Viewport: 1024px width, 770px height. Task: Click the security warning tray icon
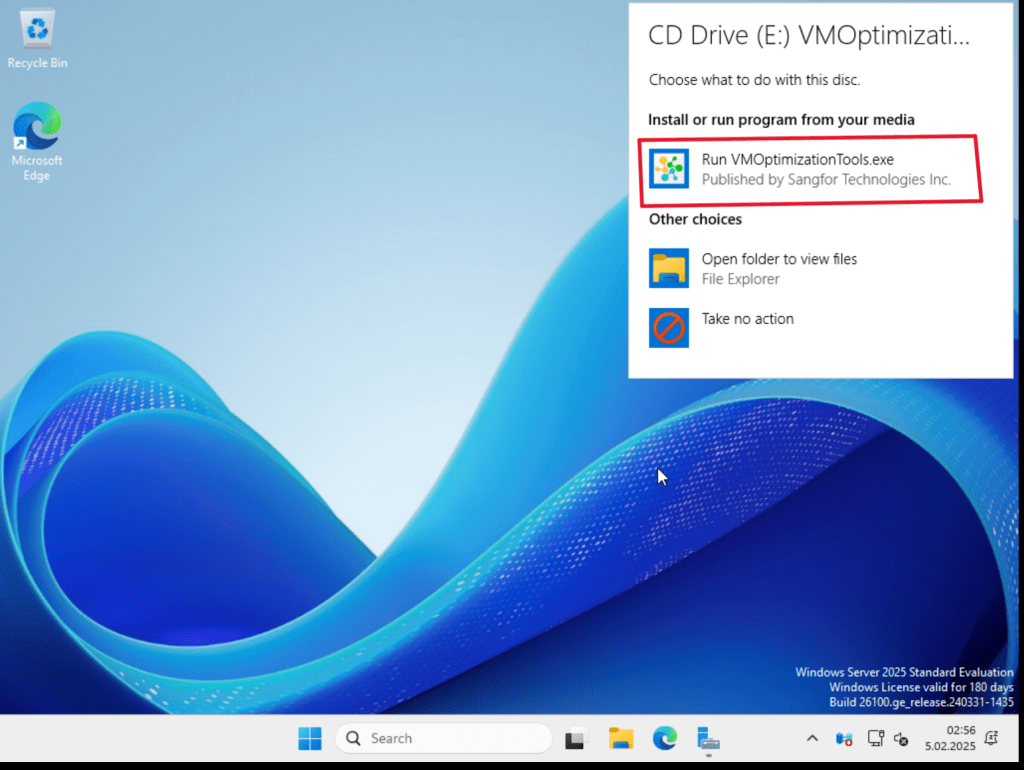click(x=845, y=739)
